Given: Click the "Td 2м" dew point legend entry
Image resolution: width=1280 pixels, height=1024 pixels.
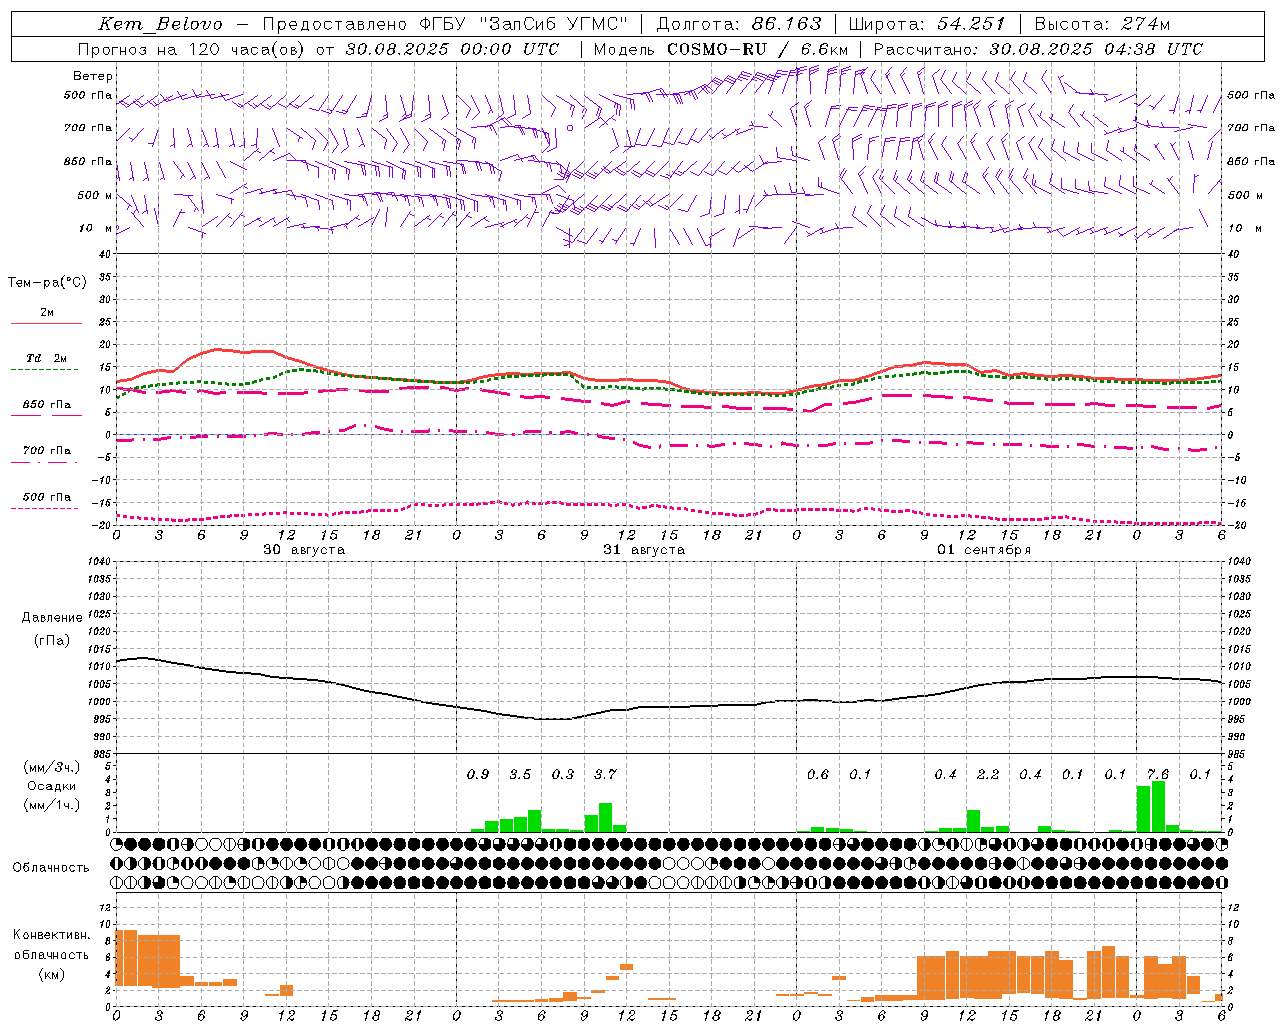Looking at the screenshot, I should click(x=47, y=358).
